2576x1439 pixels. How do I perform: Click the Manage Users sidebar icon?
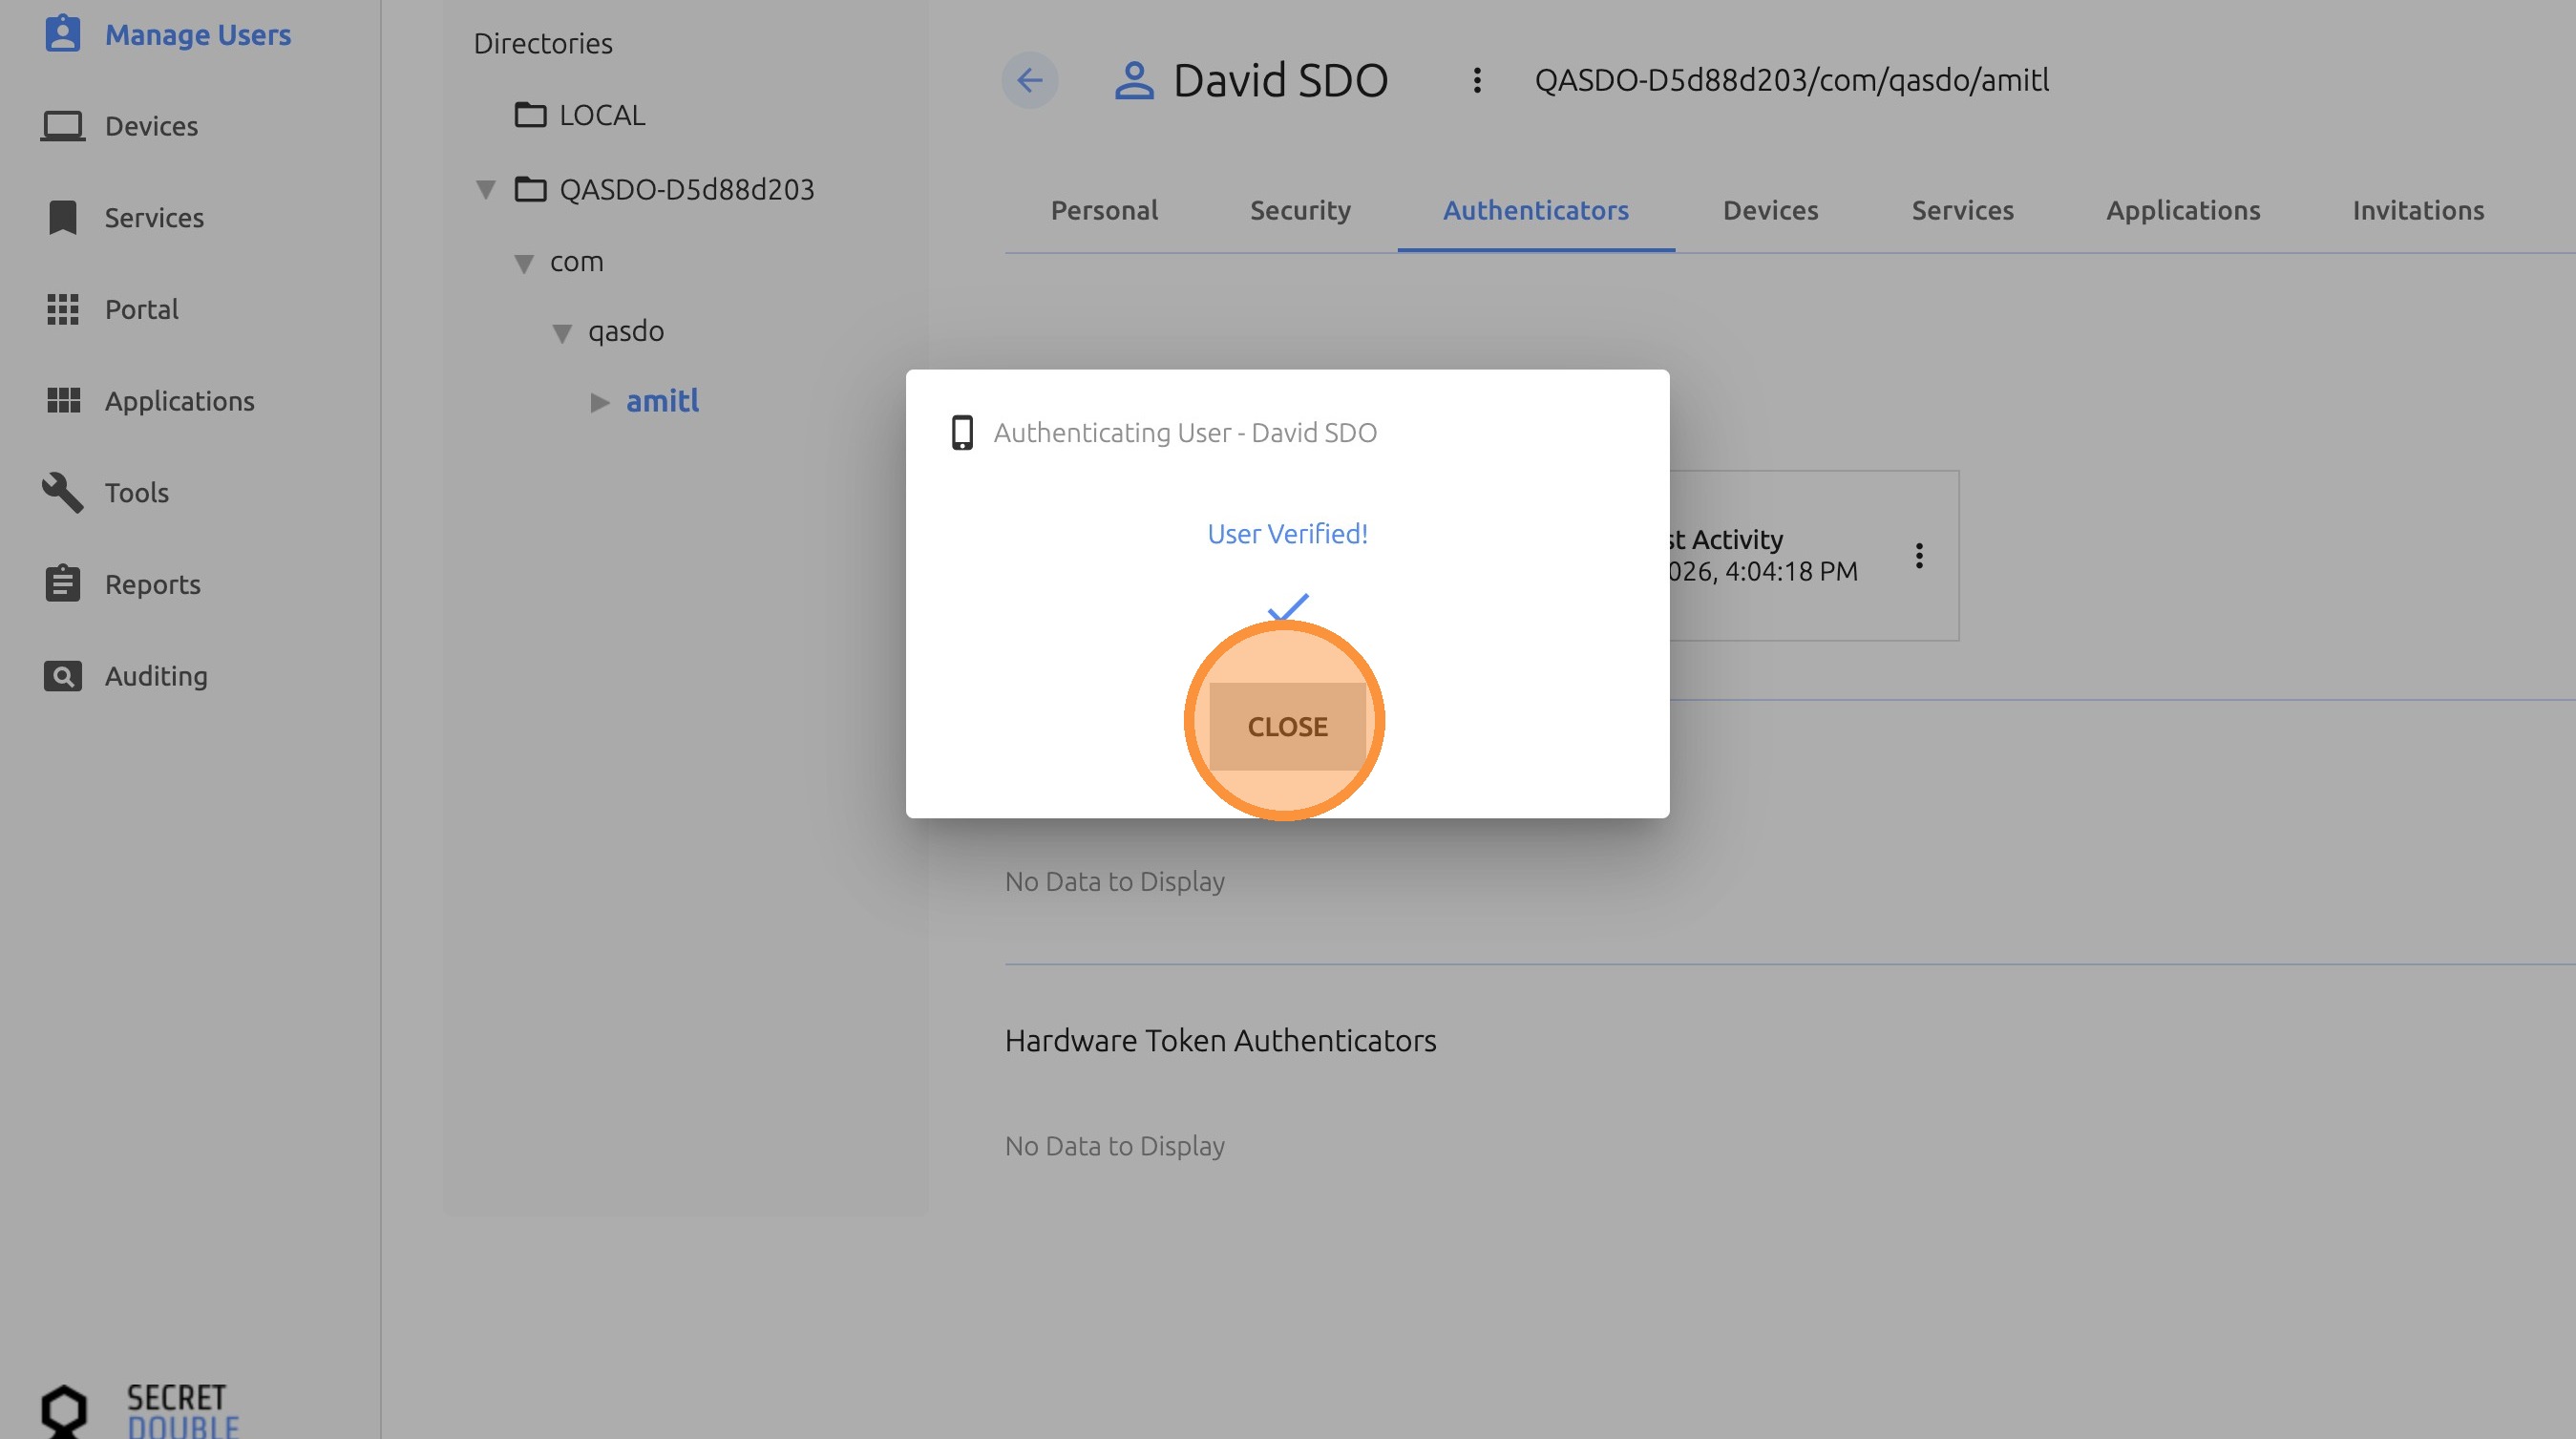coord(62,34)
